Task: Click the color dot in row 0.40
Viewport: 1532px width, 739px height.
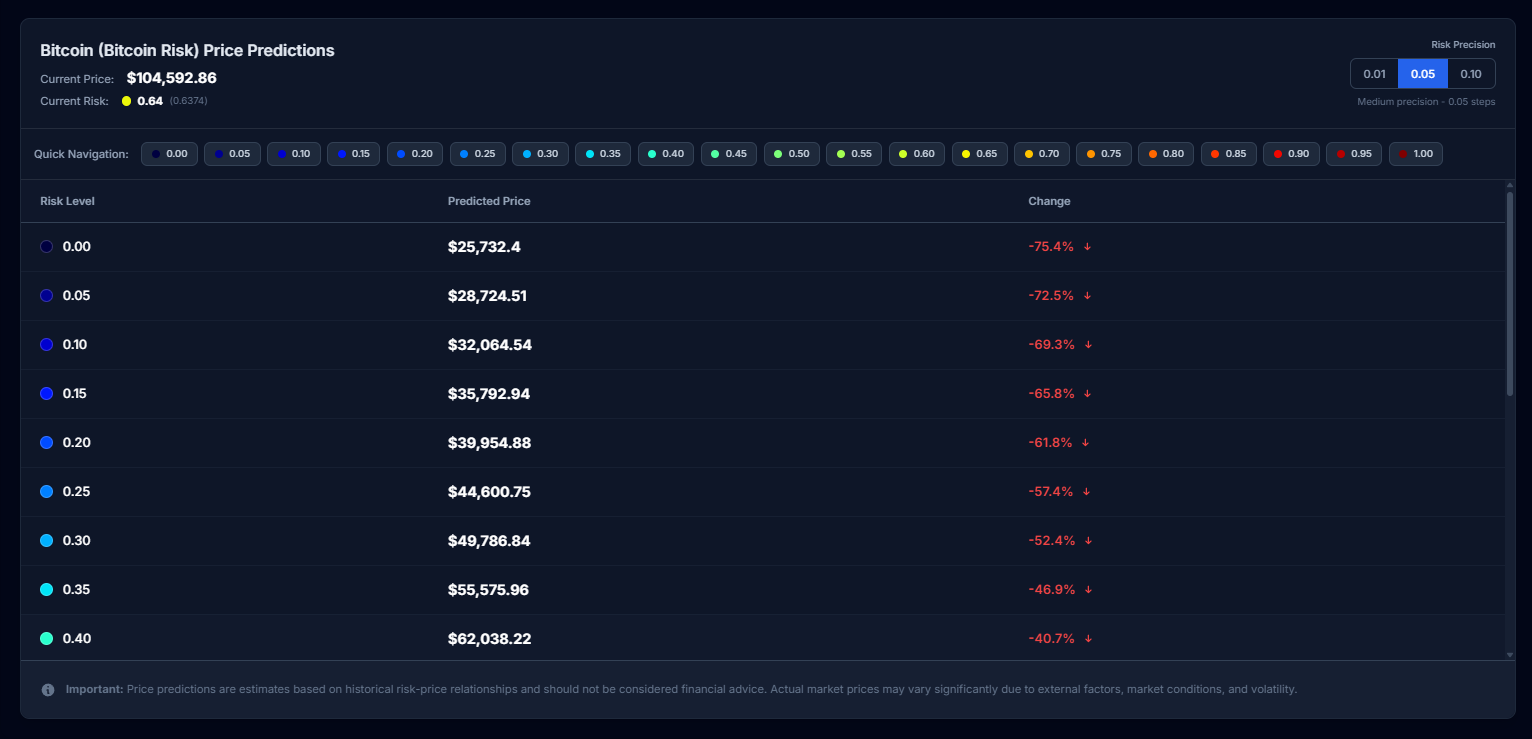Action: 46,638
